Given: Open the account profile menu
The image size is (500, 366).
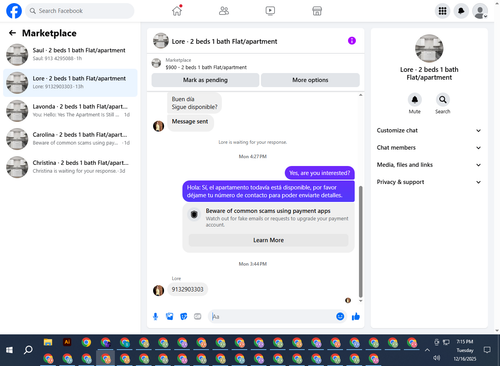Looking at the screenshot, I should point(480,11).
